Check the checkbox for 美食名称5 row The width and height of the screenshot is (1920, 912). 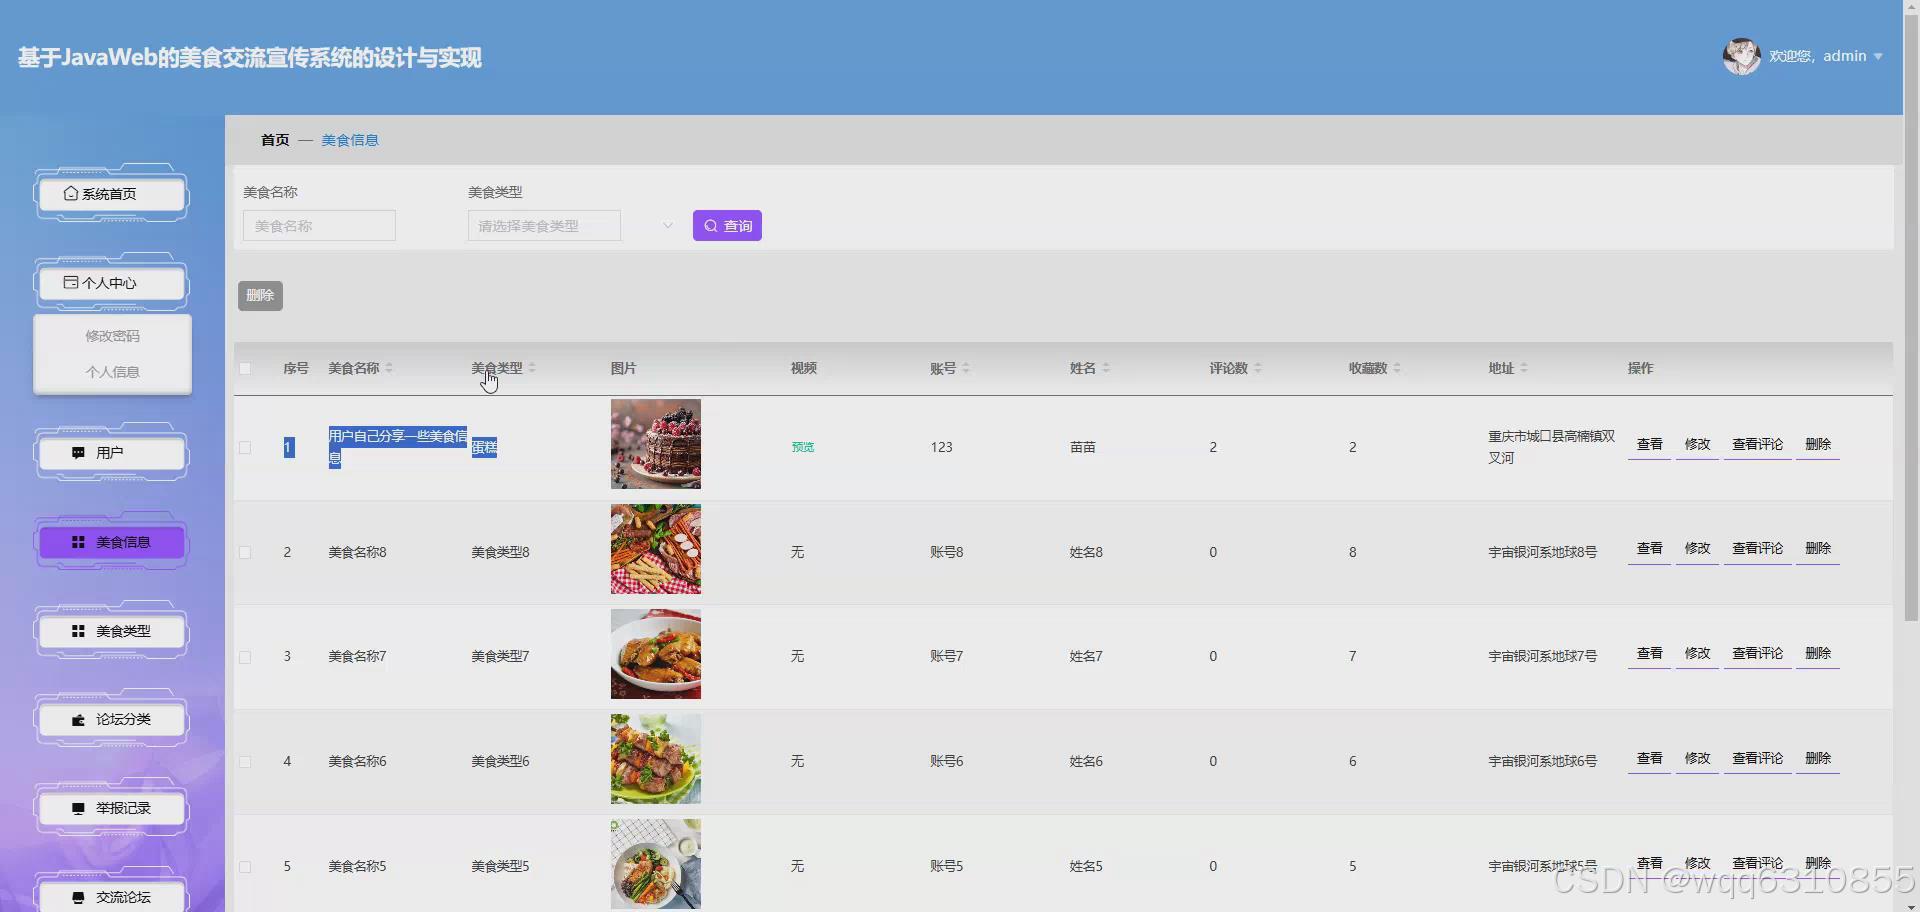coord(245,866)
